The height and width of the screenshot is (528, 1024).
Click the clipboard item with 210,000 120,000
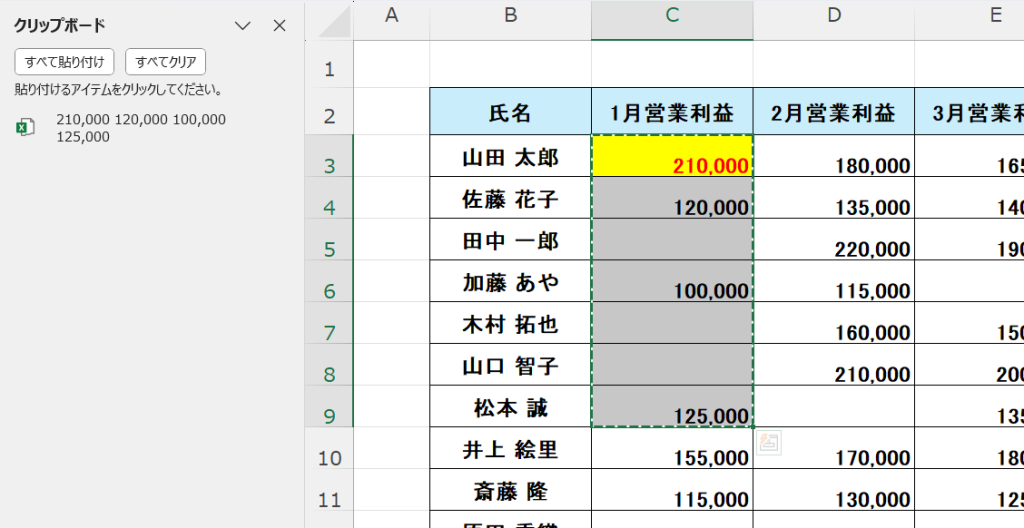point(140,128)
